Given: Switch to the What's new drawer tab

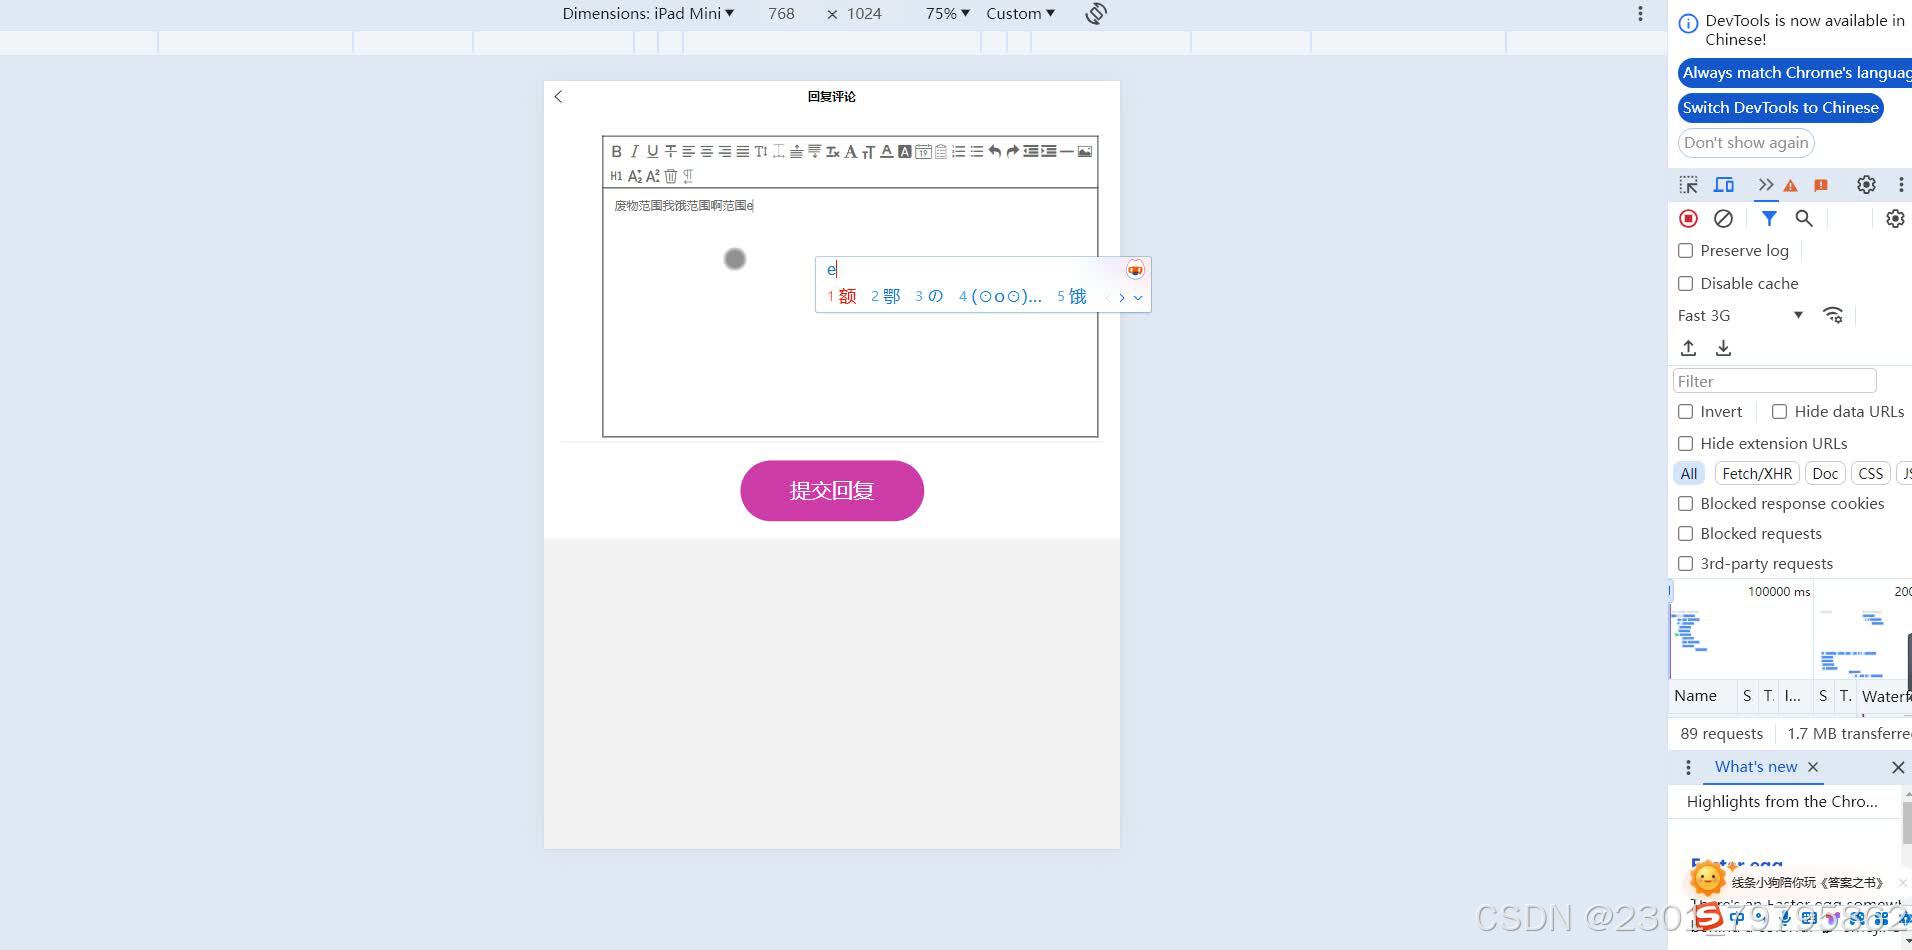Looking at the screenshot, I should tap(1756, 767).
